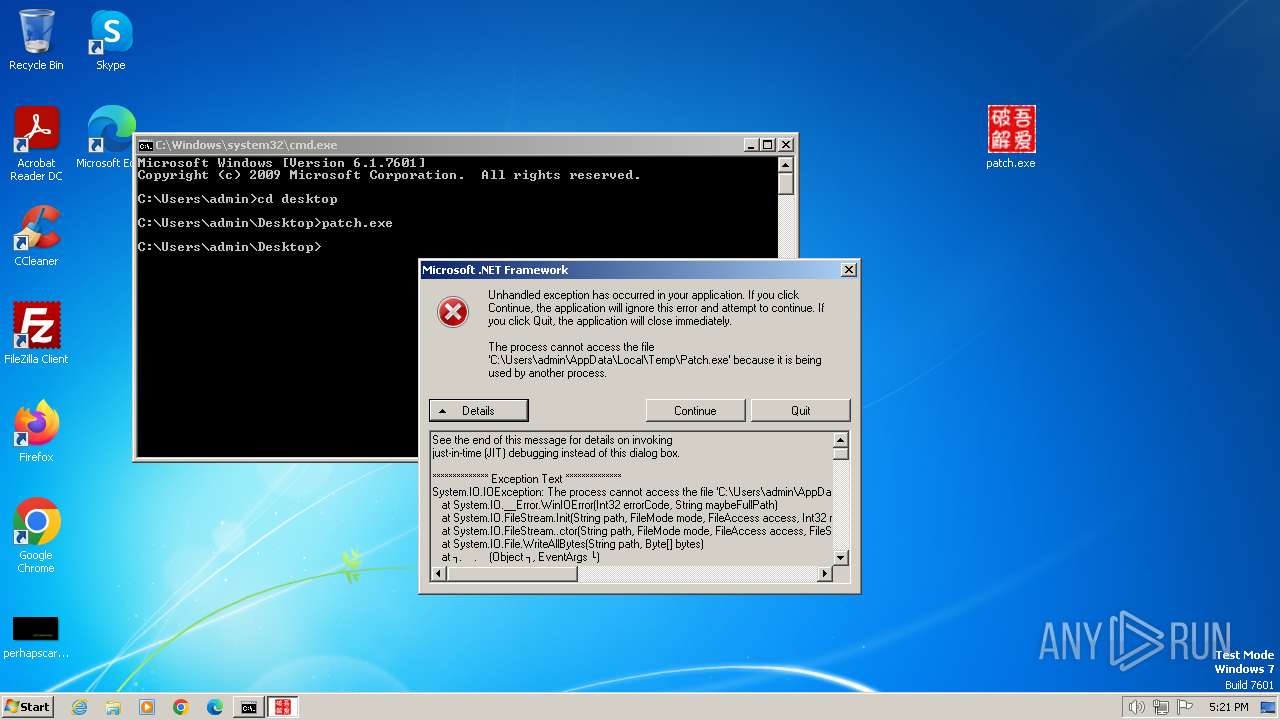Open the cmd.exe window system menu icon

pos(145,145)
